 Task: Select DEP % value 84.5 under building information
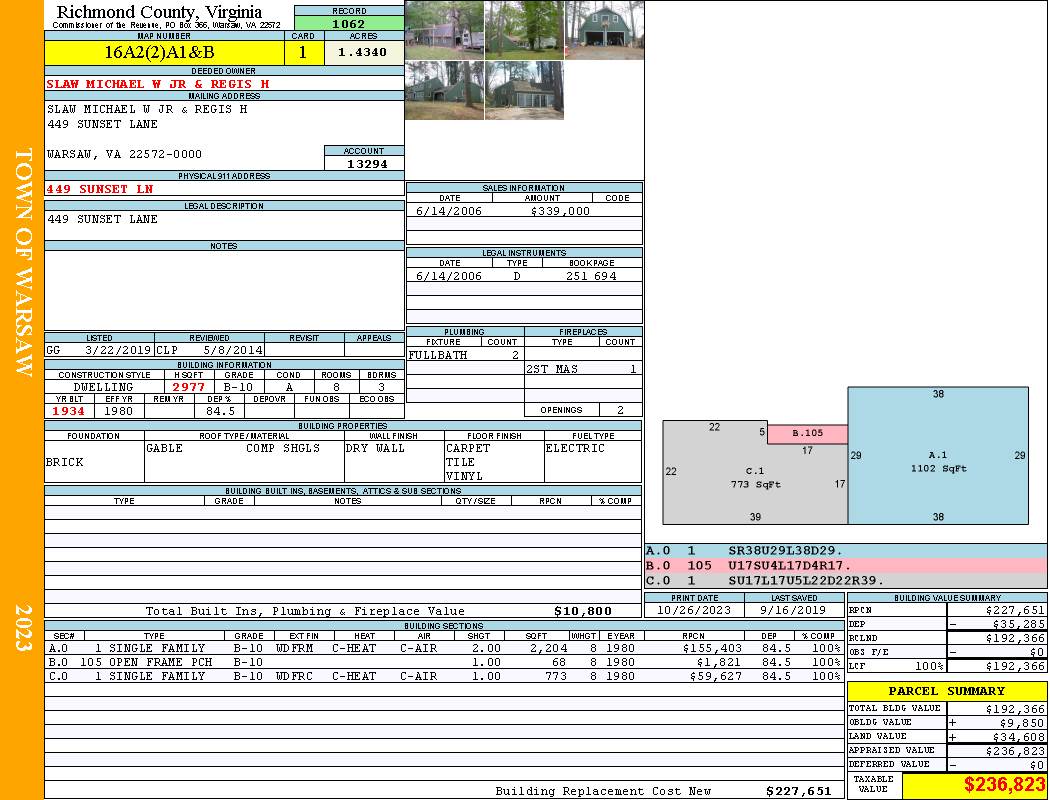click(x=220, y=411)
